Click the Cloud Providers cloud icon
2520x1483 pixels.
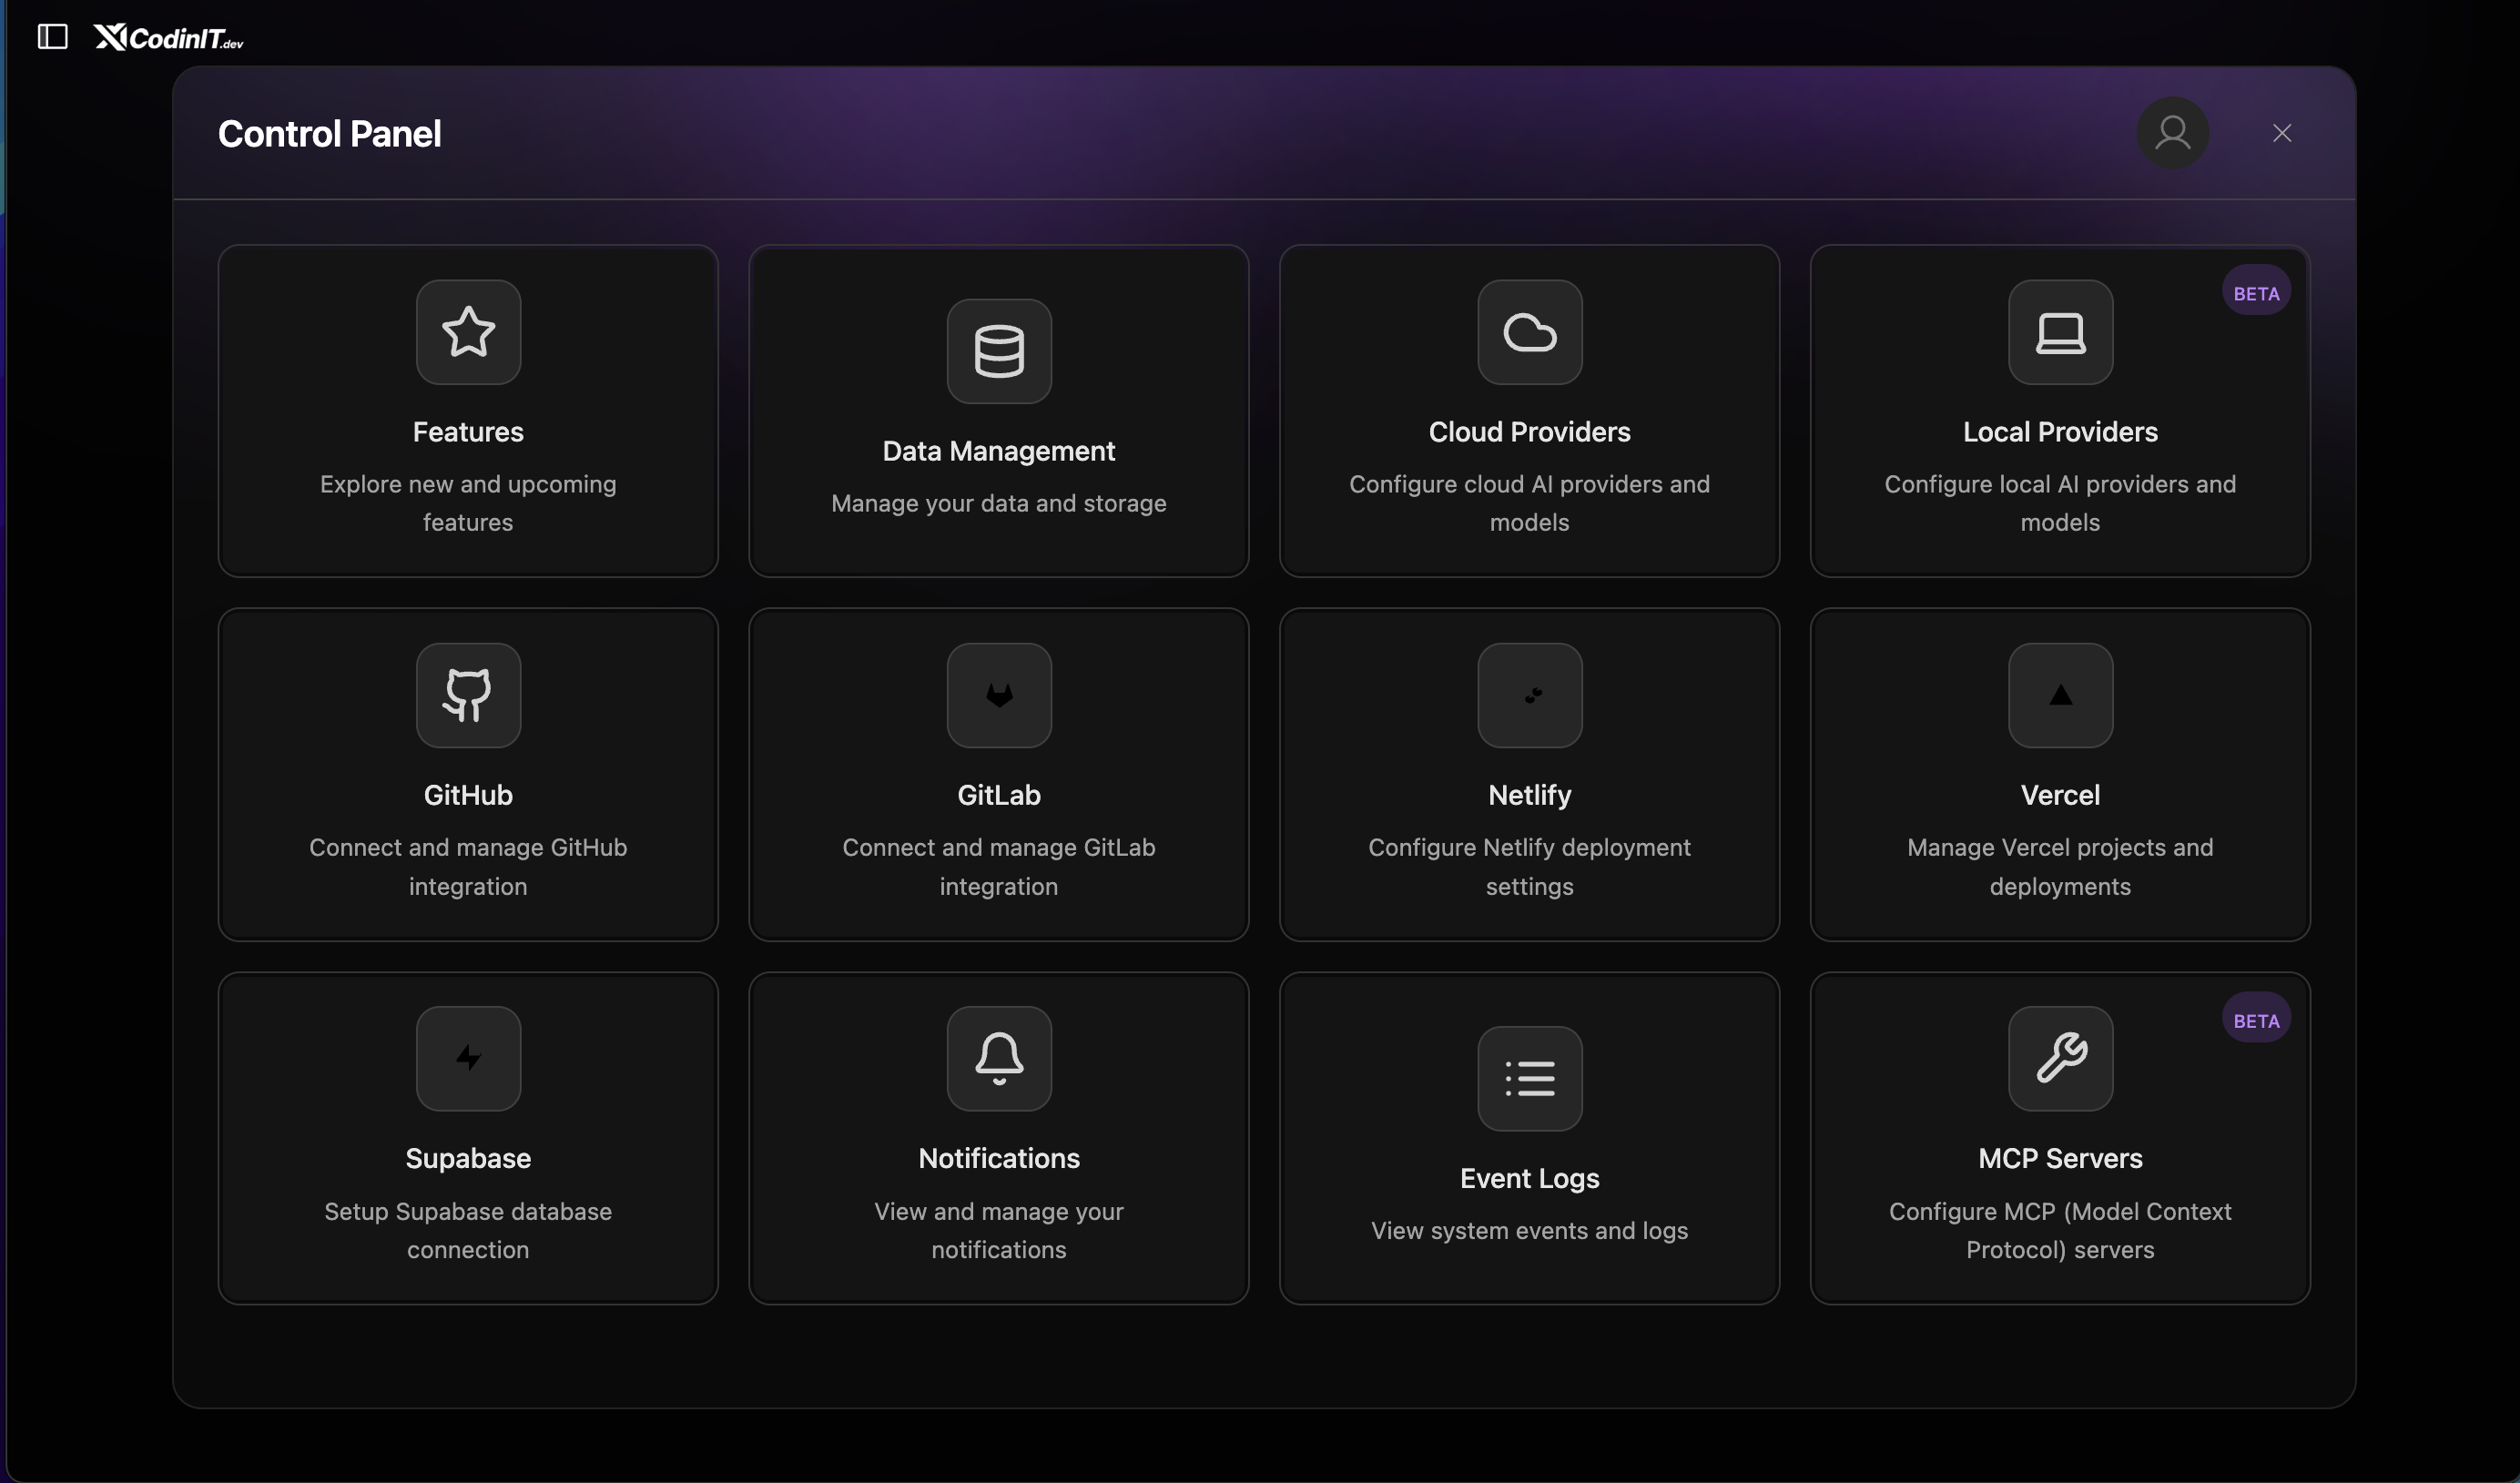click(x=1529, y=332)
